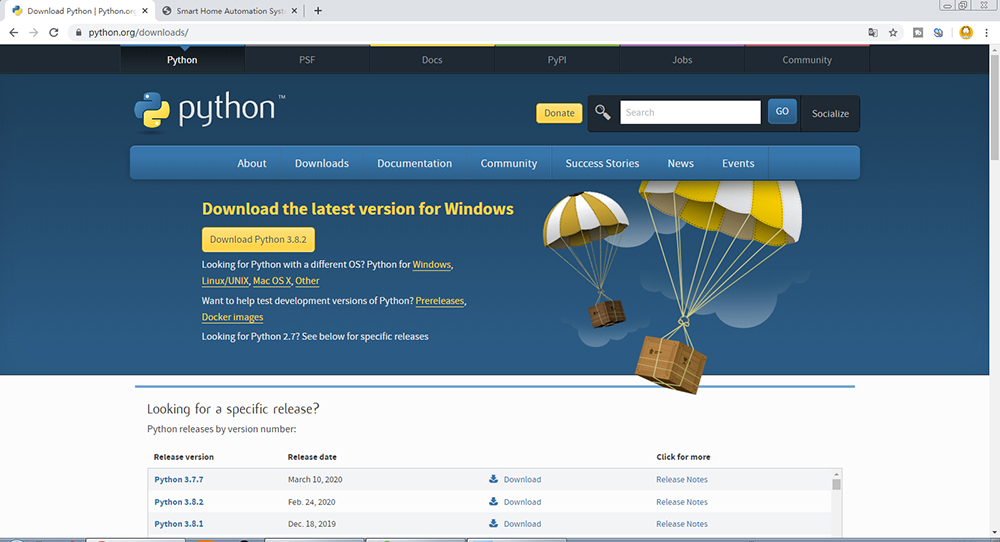The image size is (1000, 542).
Task: Click the Download Python 3.8.2 button
Action: (259, 239)
